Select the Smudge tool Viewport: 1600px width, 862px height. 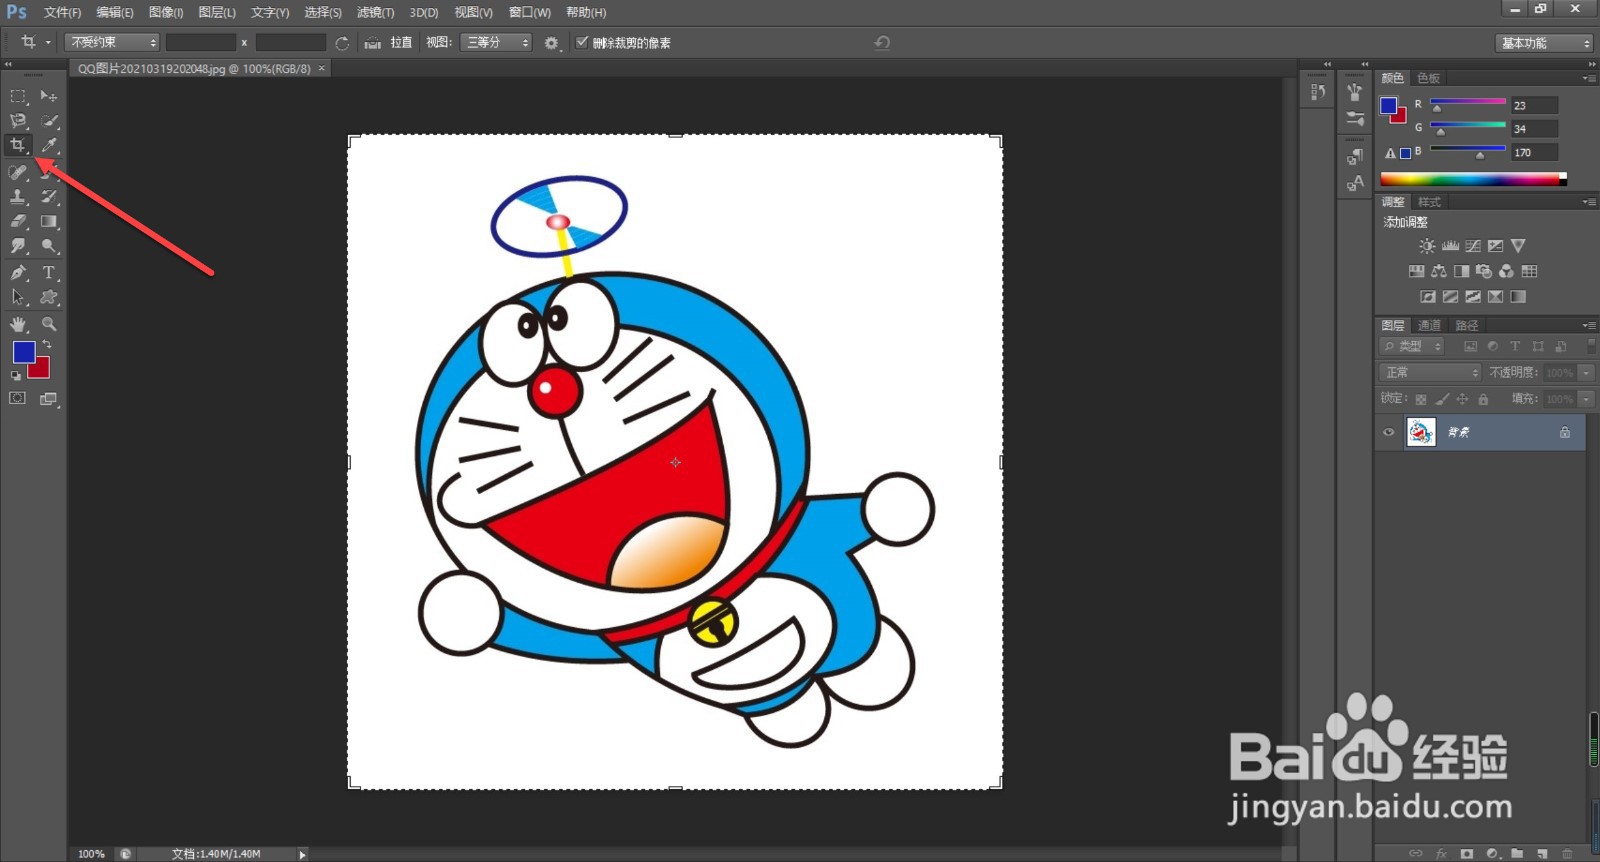click(18, 245)
